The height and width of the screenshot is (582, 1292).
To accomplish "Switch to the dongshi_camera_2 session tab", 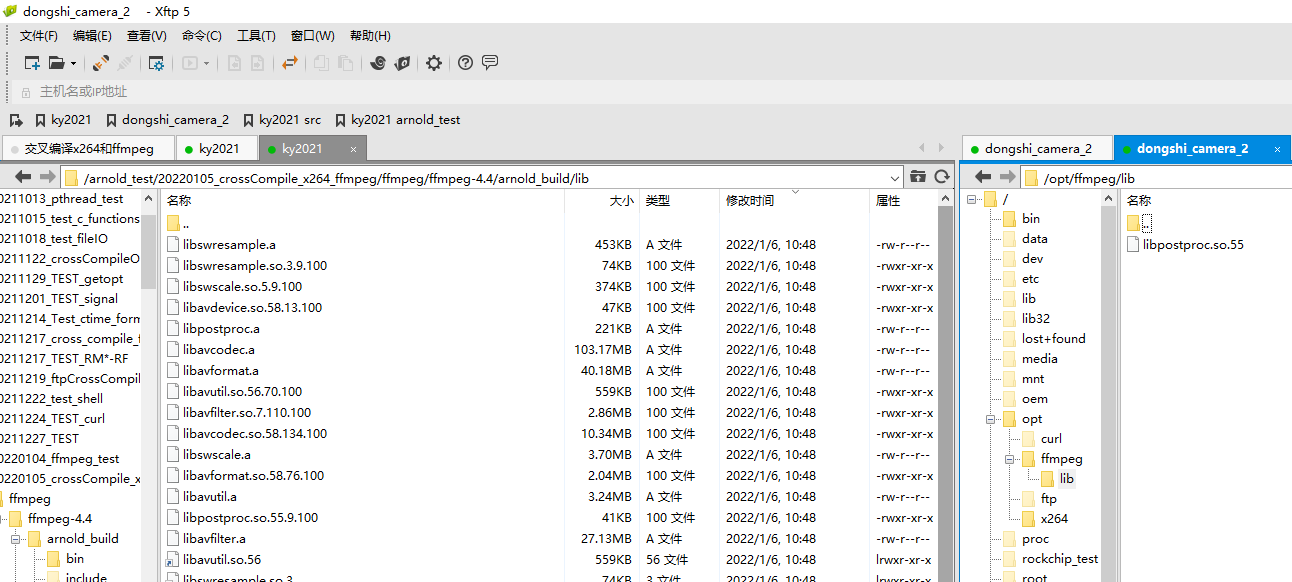I will tap(1037, 147).
